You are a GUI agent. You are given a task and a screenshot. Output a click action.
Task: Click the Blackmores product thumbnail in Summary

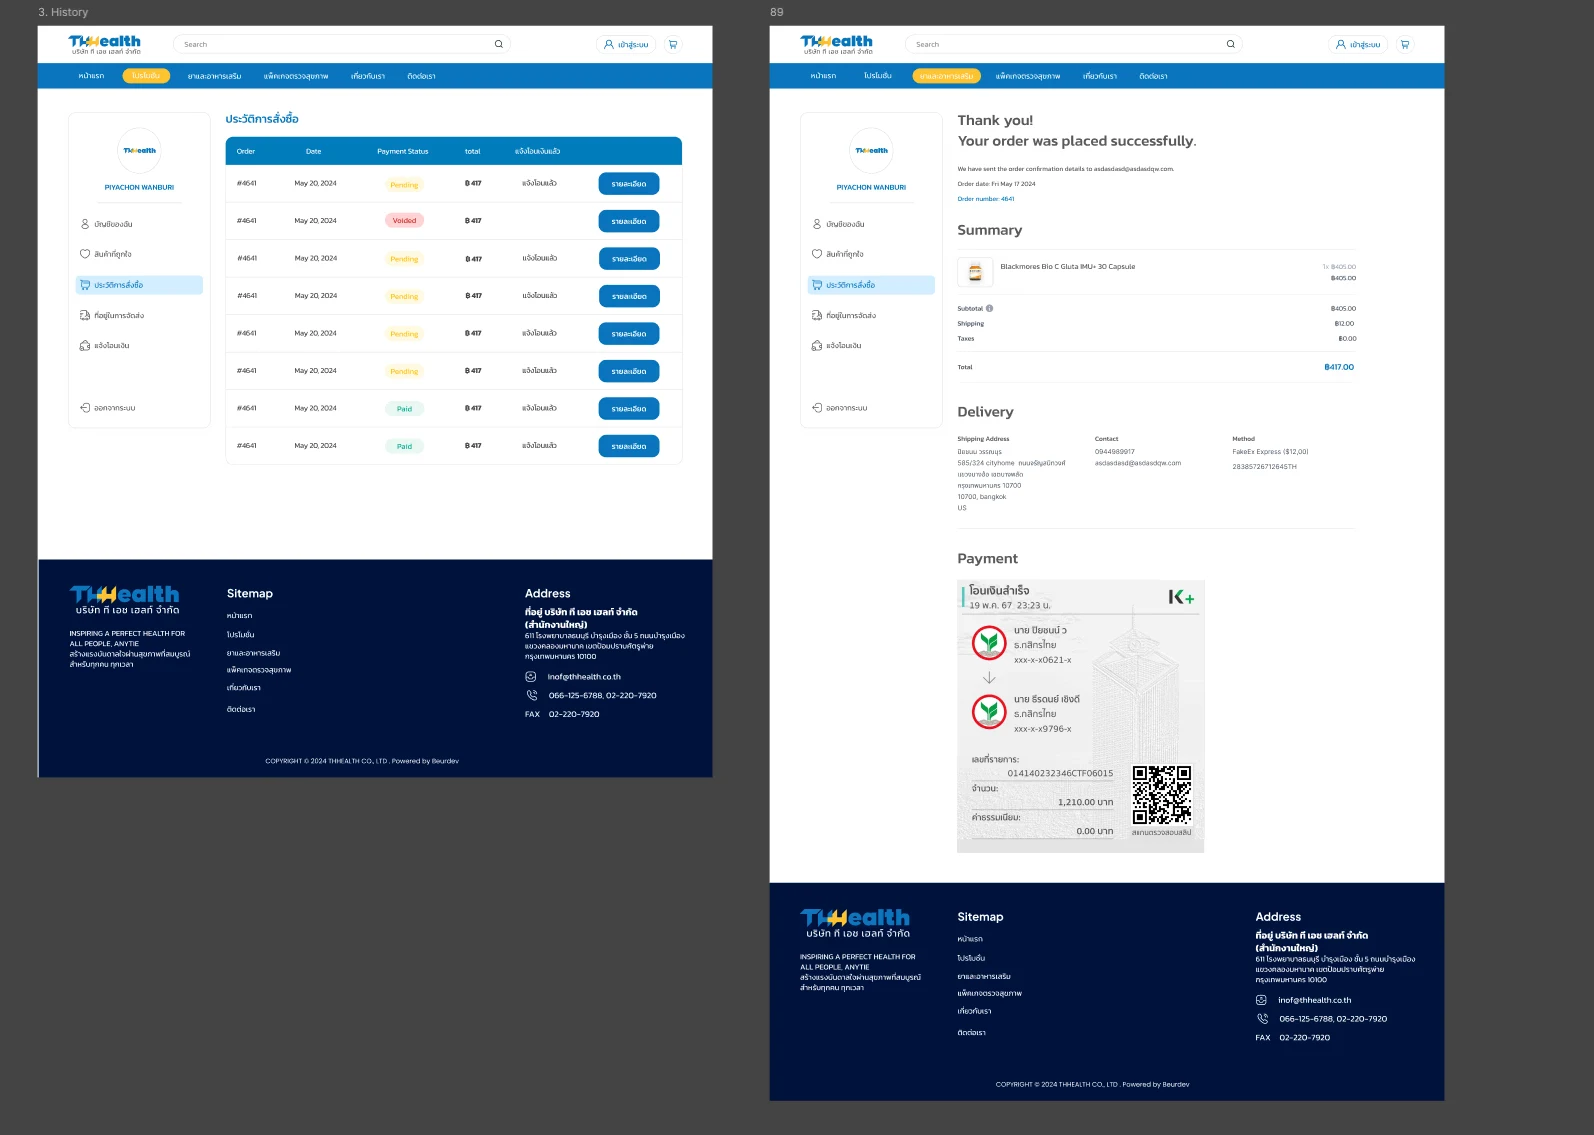tap(975, 272)
